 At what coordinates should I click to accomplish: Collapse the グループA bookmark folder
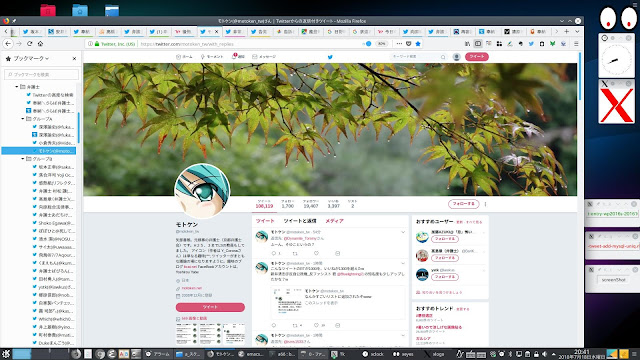pos(23,119)
